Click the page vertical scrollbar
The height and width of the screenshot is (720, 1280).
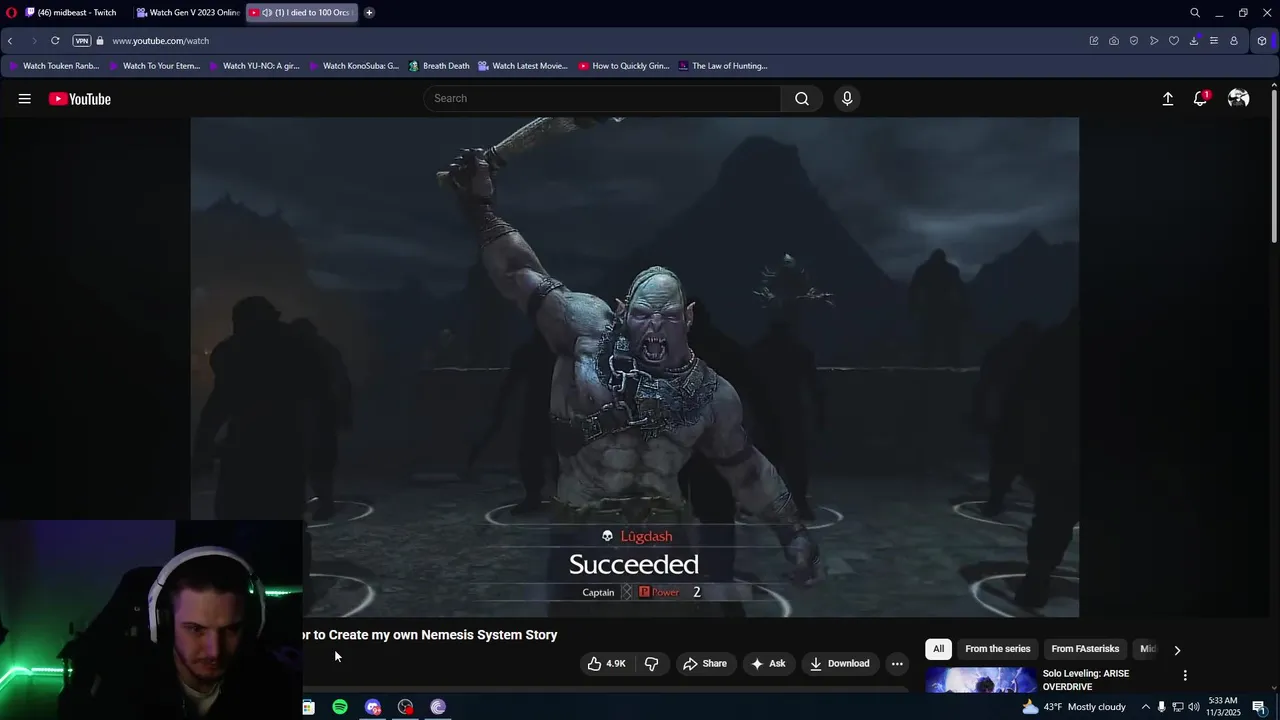(1274, 165)
